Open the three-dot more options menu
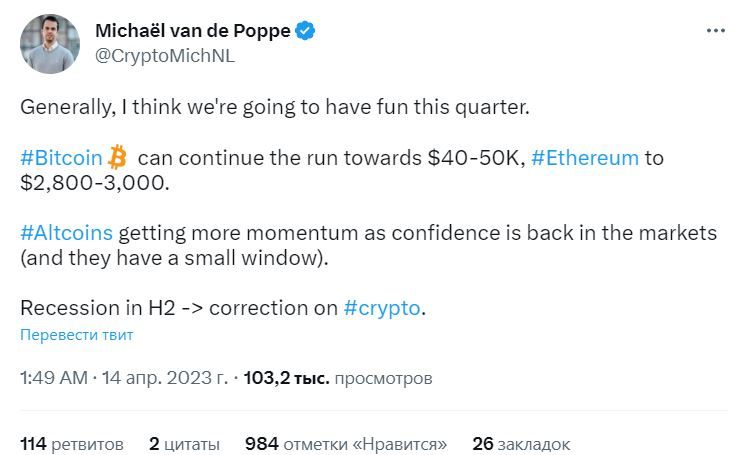745x455 pixels. [716, 31]
